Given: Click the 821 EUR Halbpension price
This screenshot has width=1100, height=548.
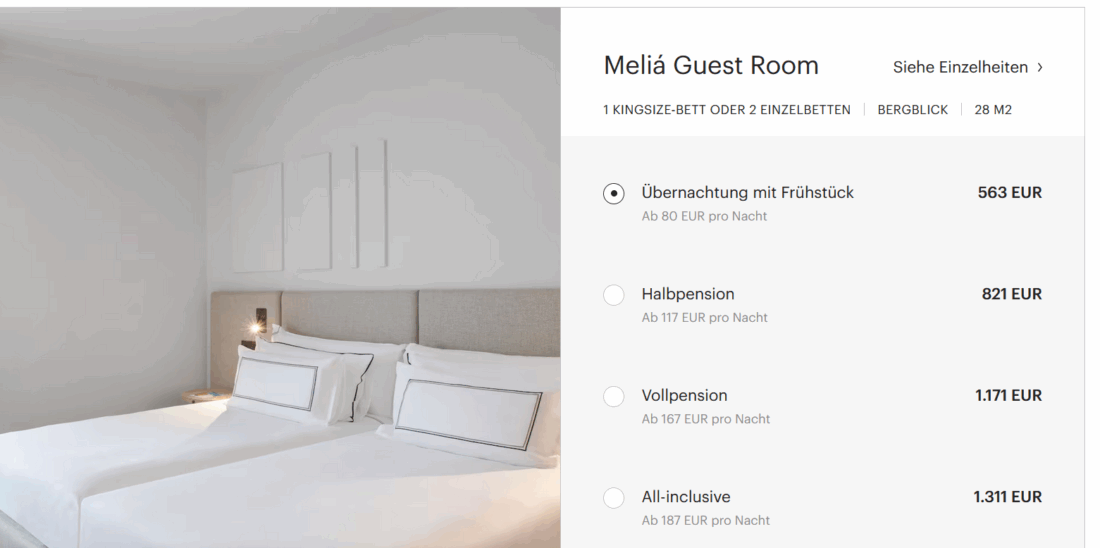Looking at the screenshot, I should click(1011, 294).
